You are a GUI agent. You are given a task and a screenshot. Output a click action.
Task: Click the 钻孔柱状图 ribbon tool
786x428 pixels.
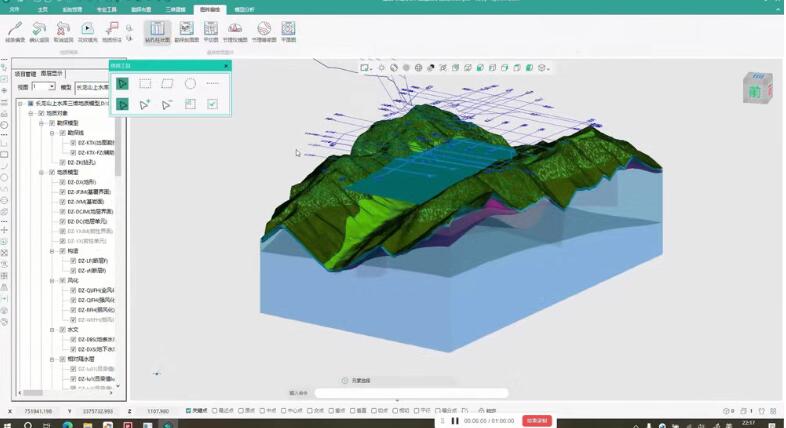click(157, 31)
